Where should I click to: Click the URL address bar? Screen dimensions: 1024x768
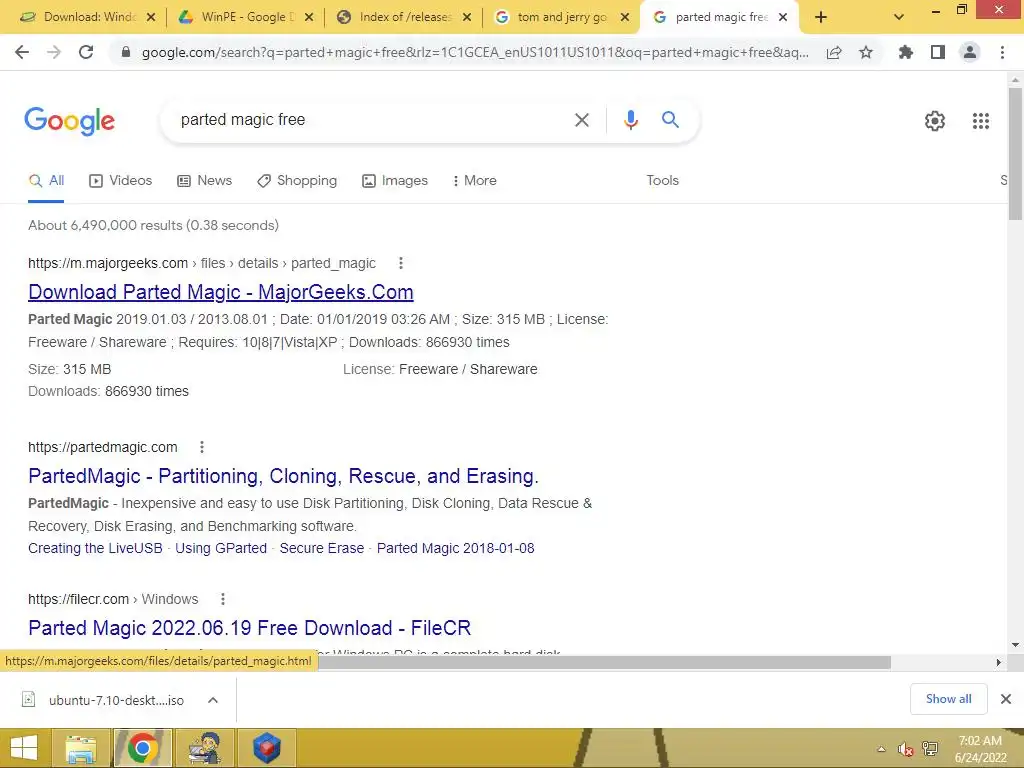[475, 52]
